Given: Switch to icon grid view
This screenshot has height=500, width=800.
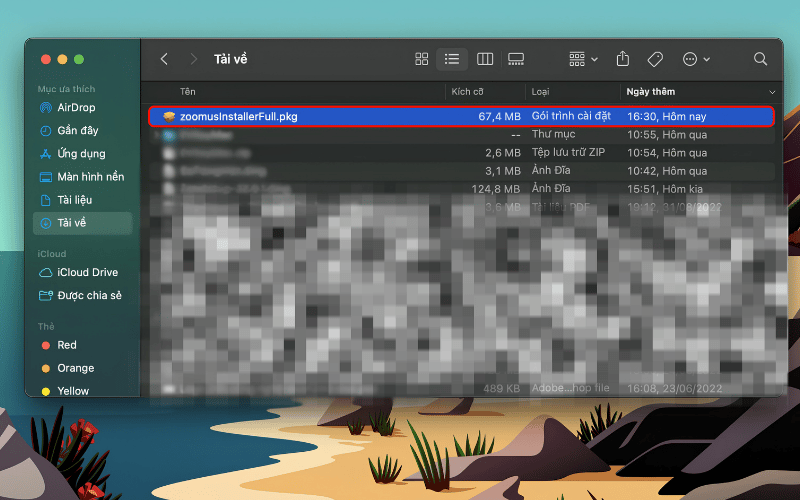Looking at the screenshot, I should 421,59.
